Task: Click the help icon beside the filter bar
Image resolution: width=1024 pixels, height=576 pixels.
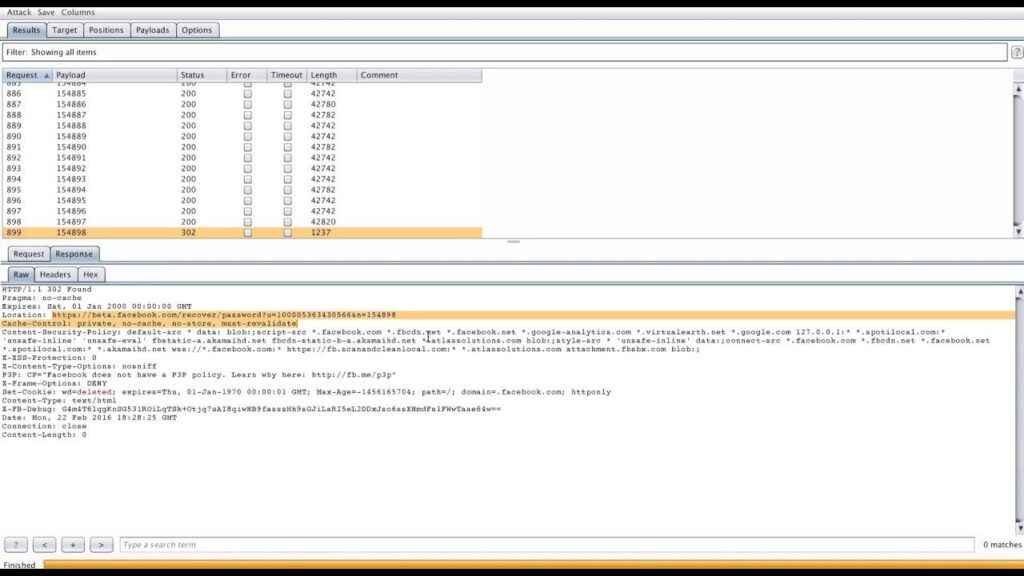Action: (x=1016, y=52)
